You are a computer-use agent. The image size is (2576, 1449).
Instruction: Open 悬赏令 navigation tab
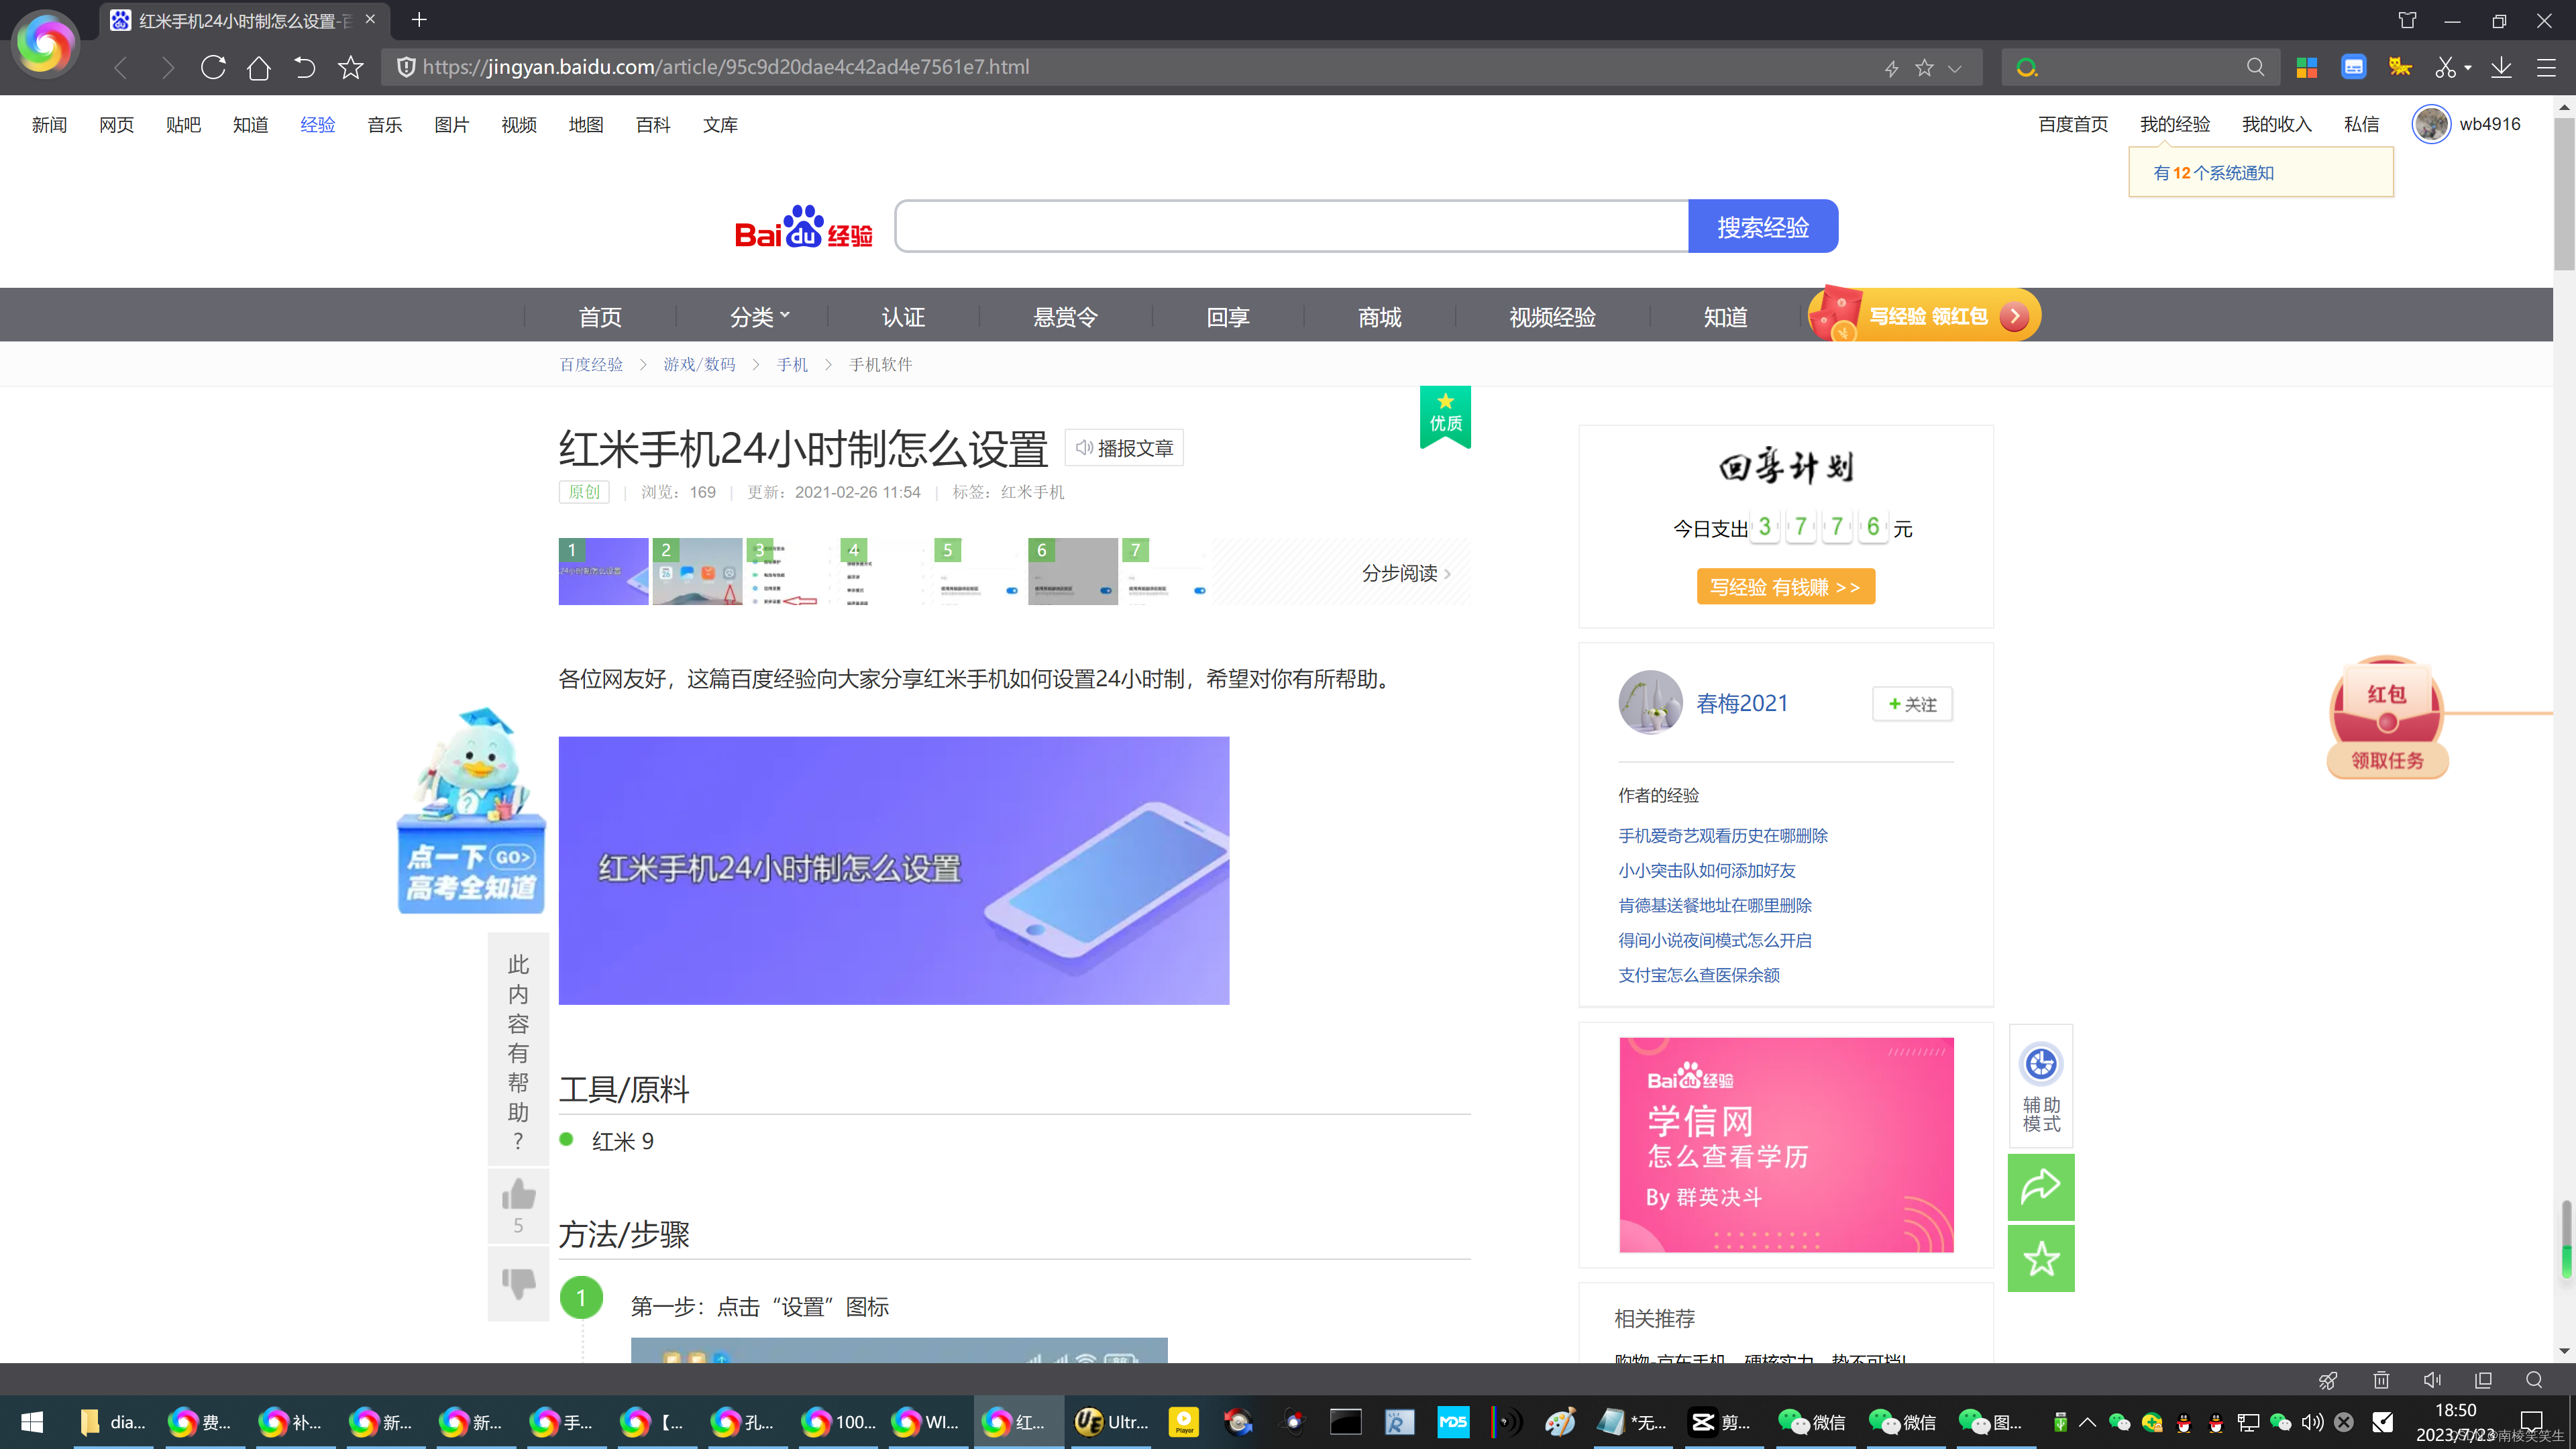(x=1065, y=316)
